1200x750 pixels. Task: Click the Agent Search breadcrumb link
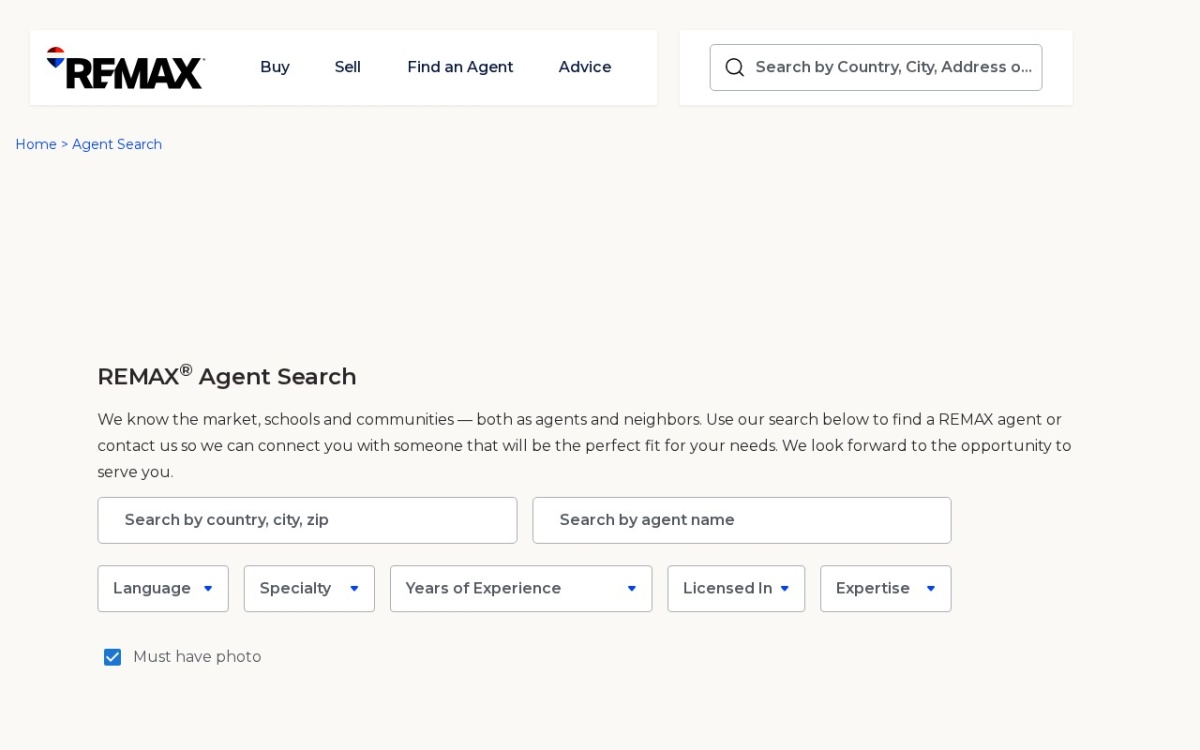[117, 144]
